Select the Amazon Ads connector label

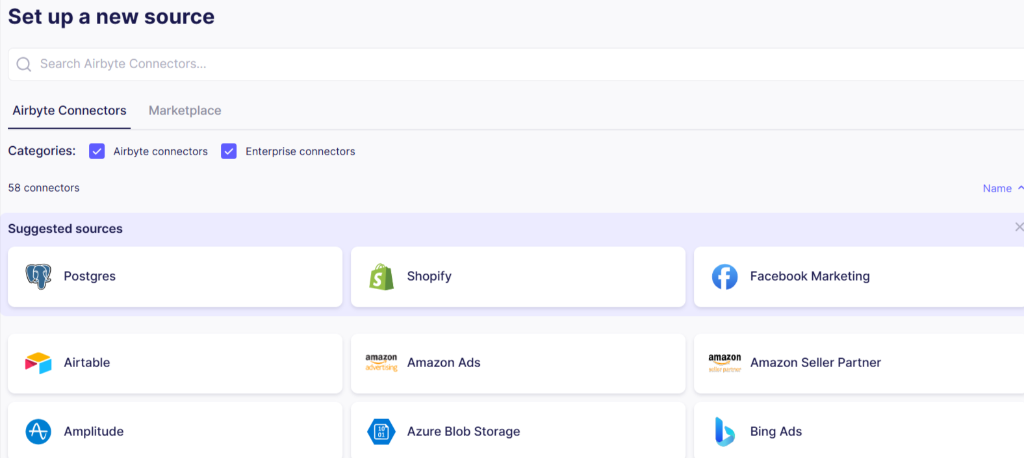pos(443,363)
